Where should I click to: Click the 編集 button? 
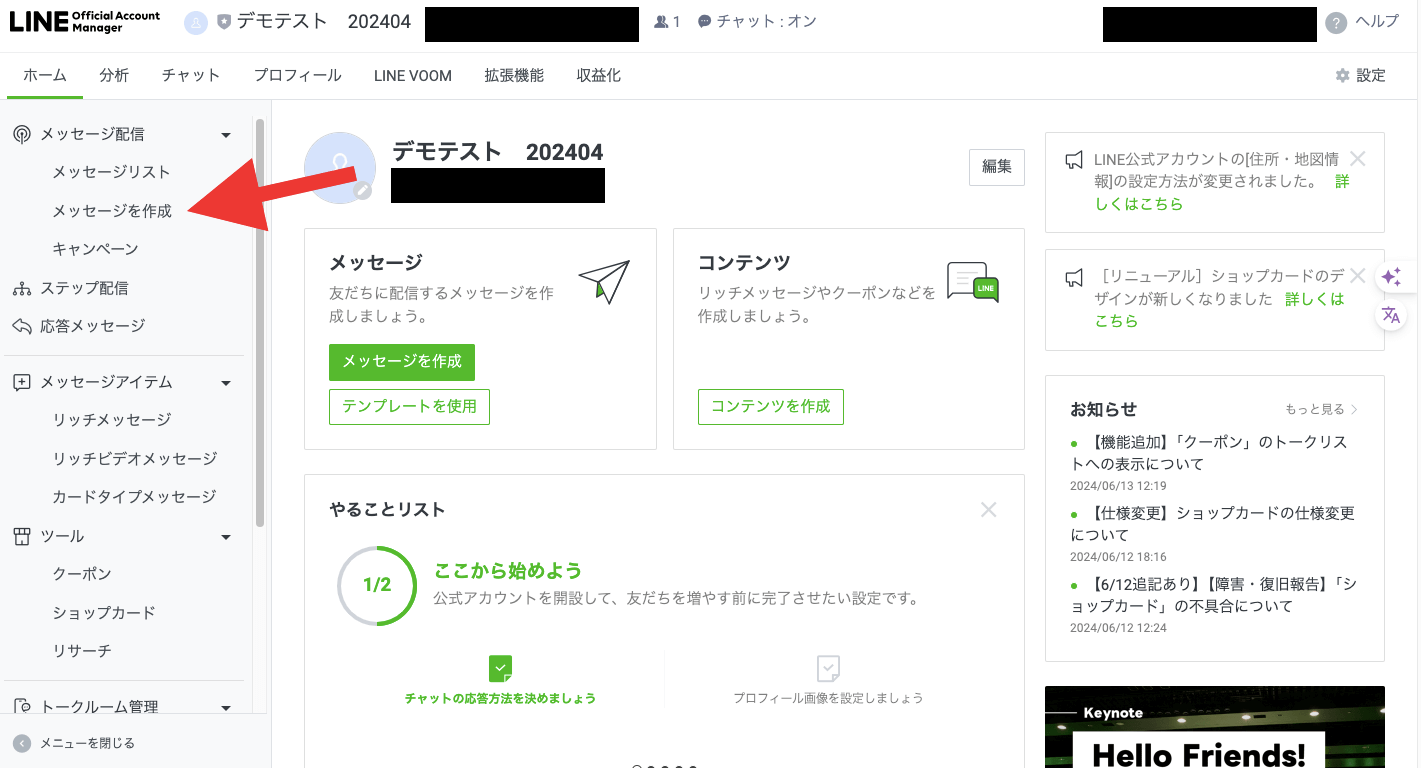(x=997, y=167)
